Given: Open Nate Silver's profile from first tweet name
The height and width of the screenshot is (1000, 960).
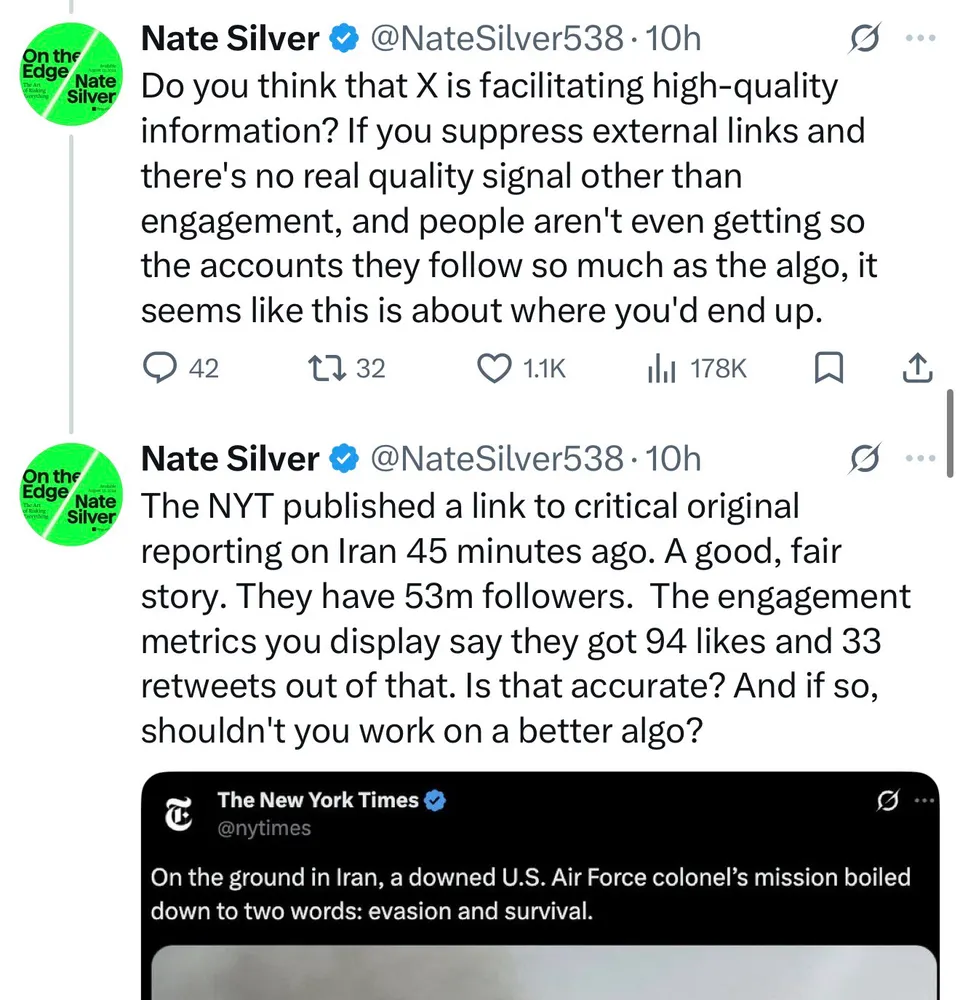Looking at the screenshot, I should click(230, 39).
